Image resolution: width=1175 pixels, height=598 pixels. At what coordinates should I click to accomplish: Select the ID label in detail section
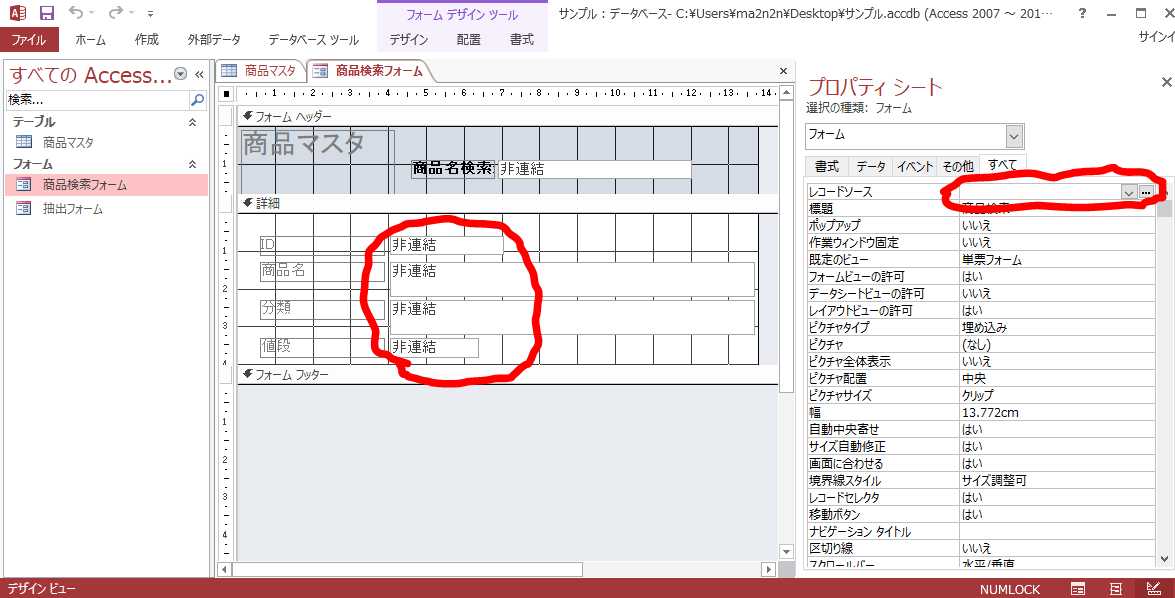click(x=321, y=245)
